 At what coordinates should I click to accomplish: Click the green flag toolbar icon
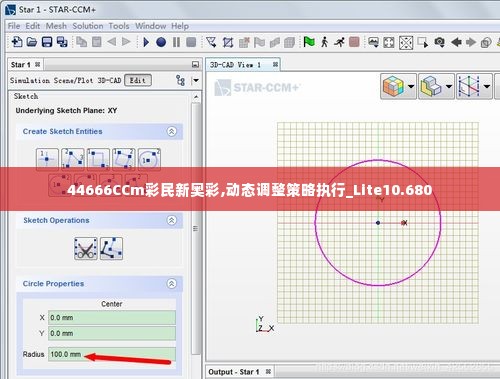pyautogui.click(x=309, y=42)
